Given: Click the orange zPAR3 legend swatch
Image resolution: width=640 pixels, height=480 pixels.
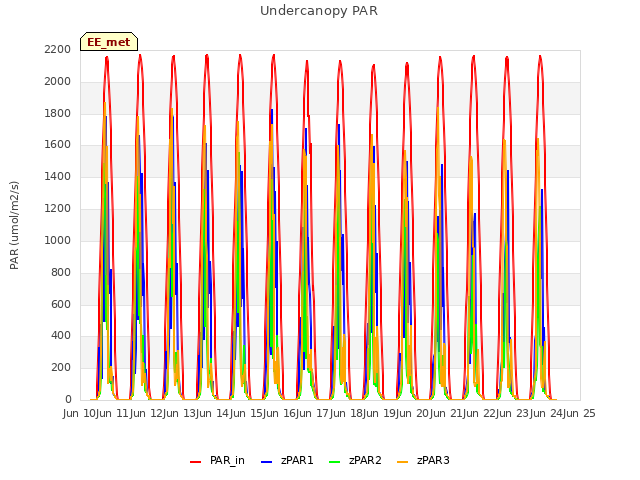Looking at the screenshot, I should pos(402,462).
